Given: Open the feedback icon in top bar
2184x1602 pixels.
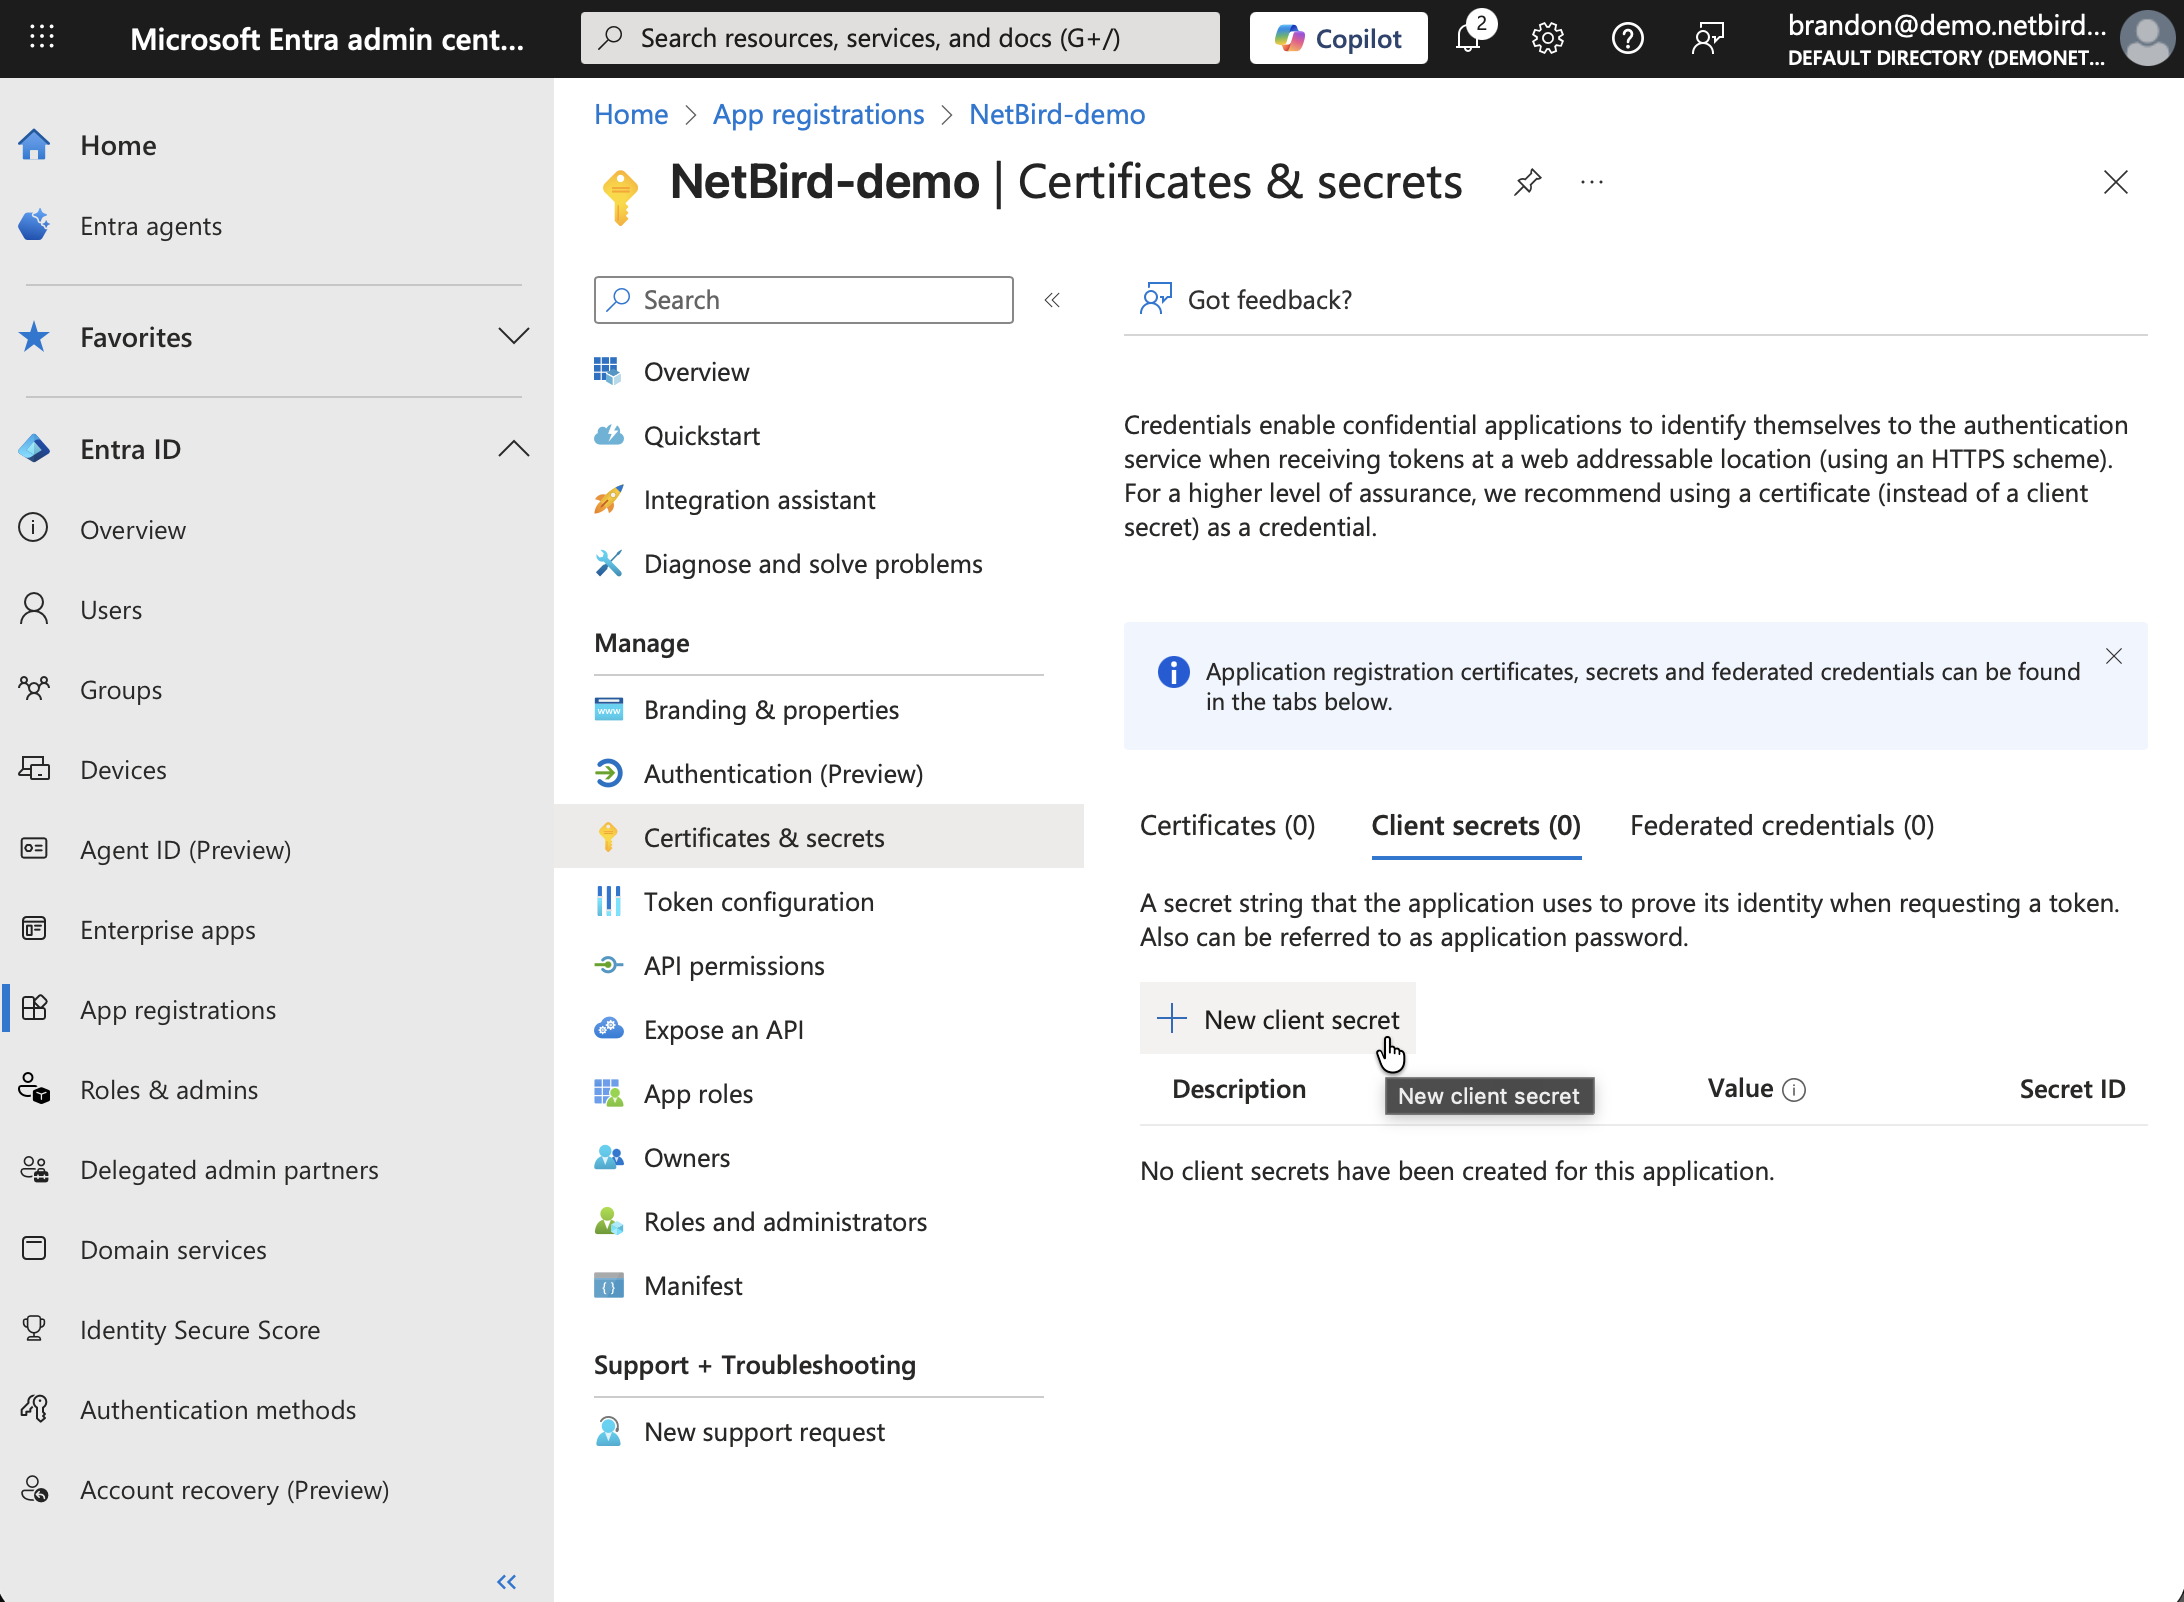Looking at the screenshot, I should (1707, 39).
